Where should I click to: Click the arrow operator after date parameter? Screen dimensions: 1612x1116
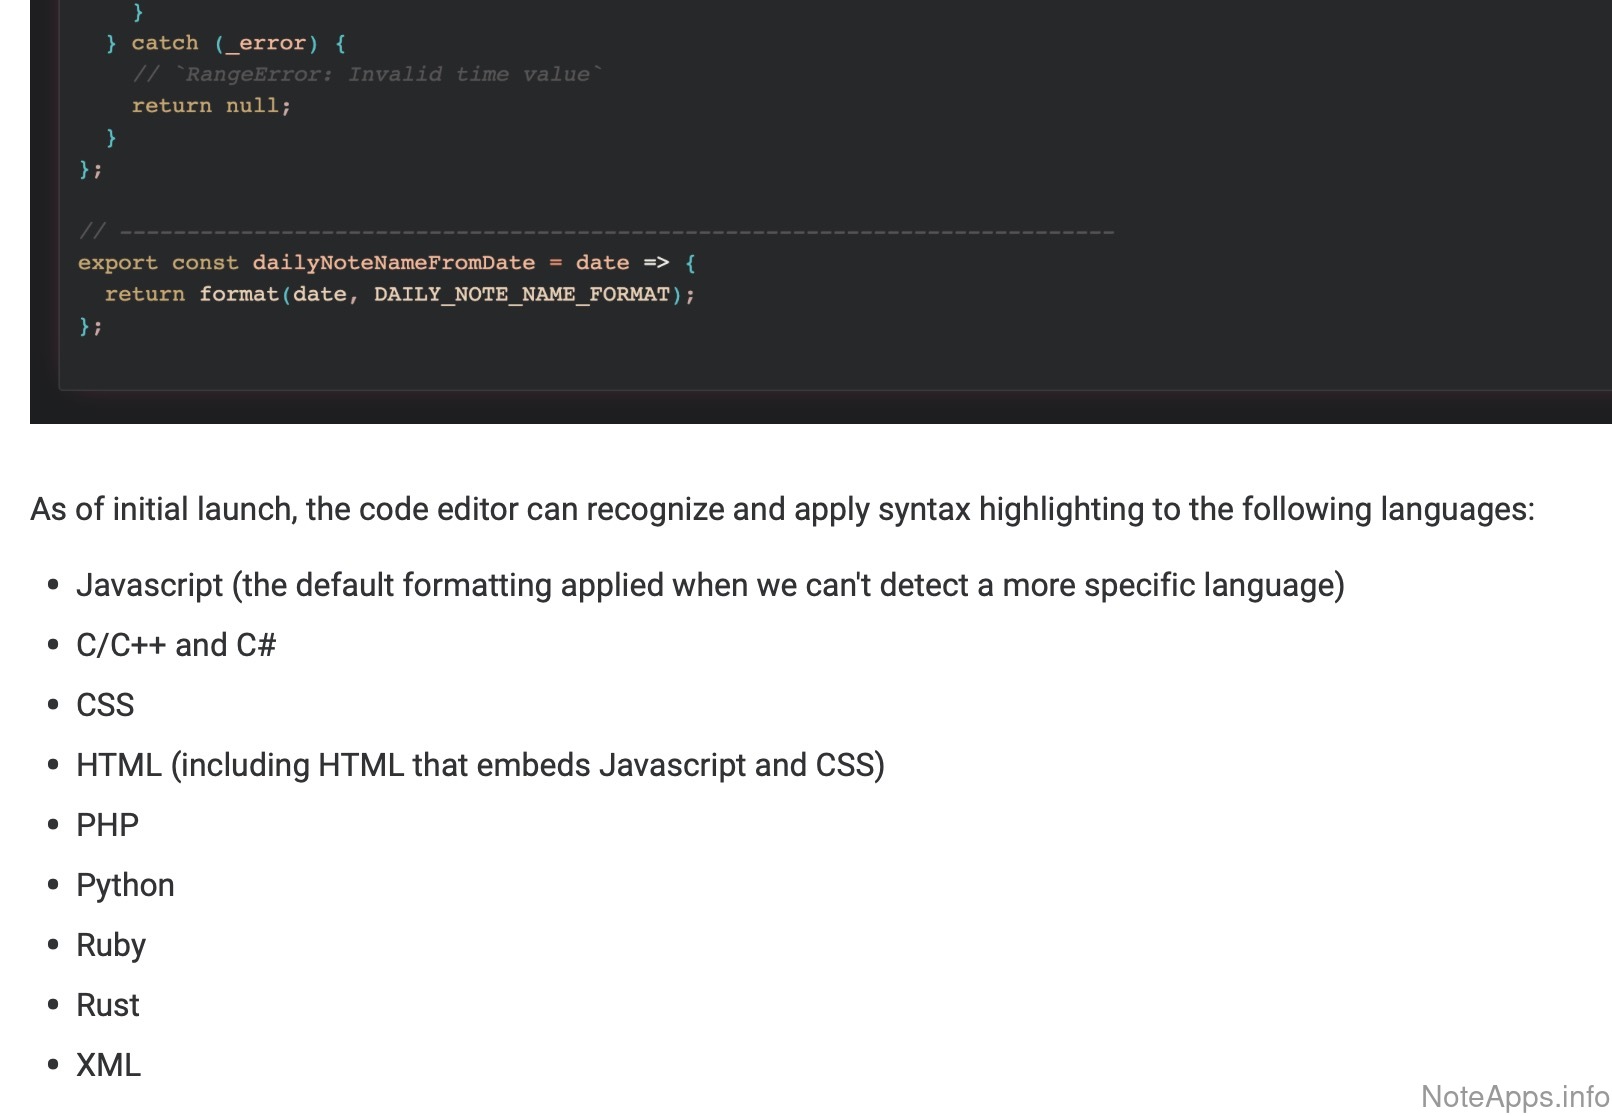[x=656, y=263]
